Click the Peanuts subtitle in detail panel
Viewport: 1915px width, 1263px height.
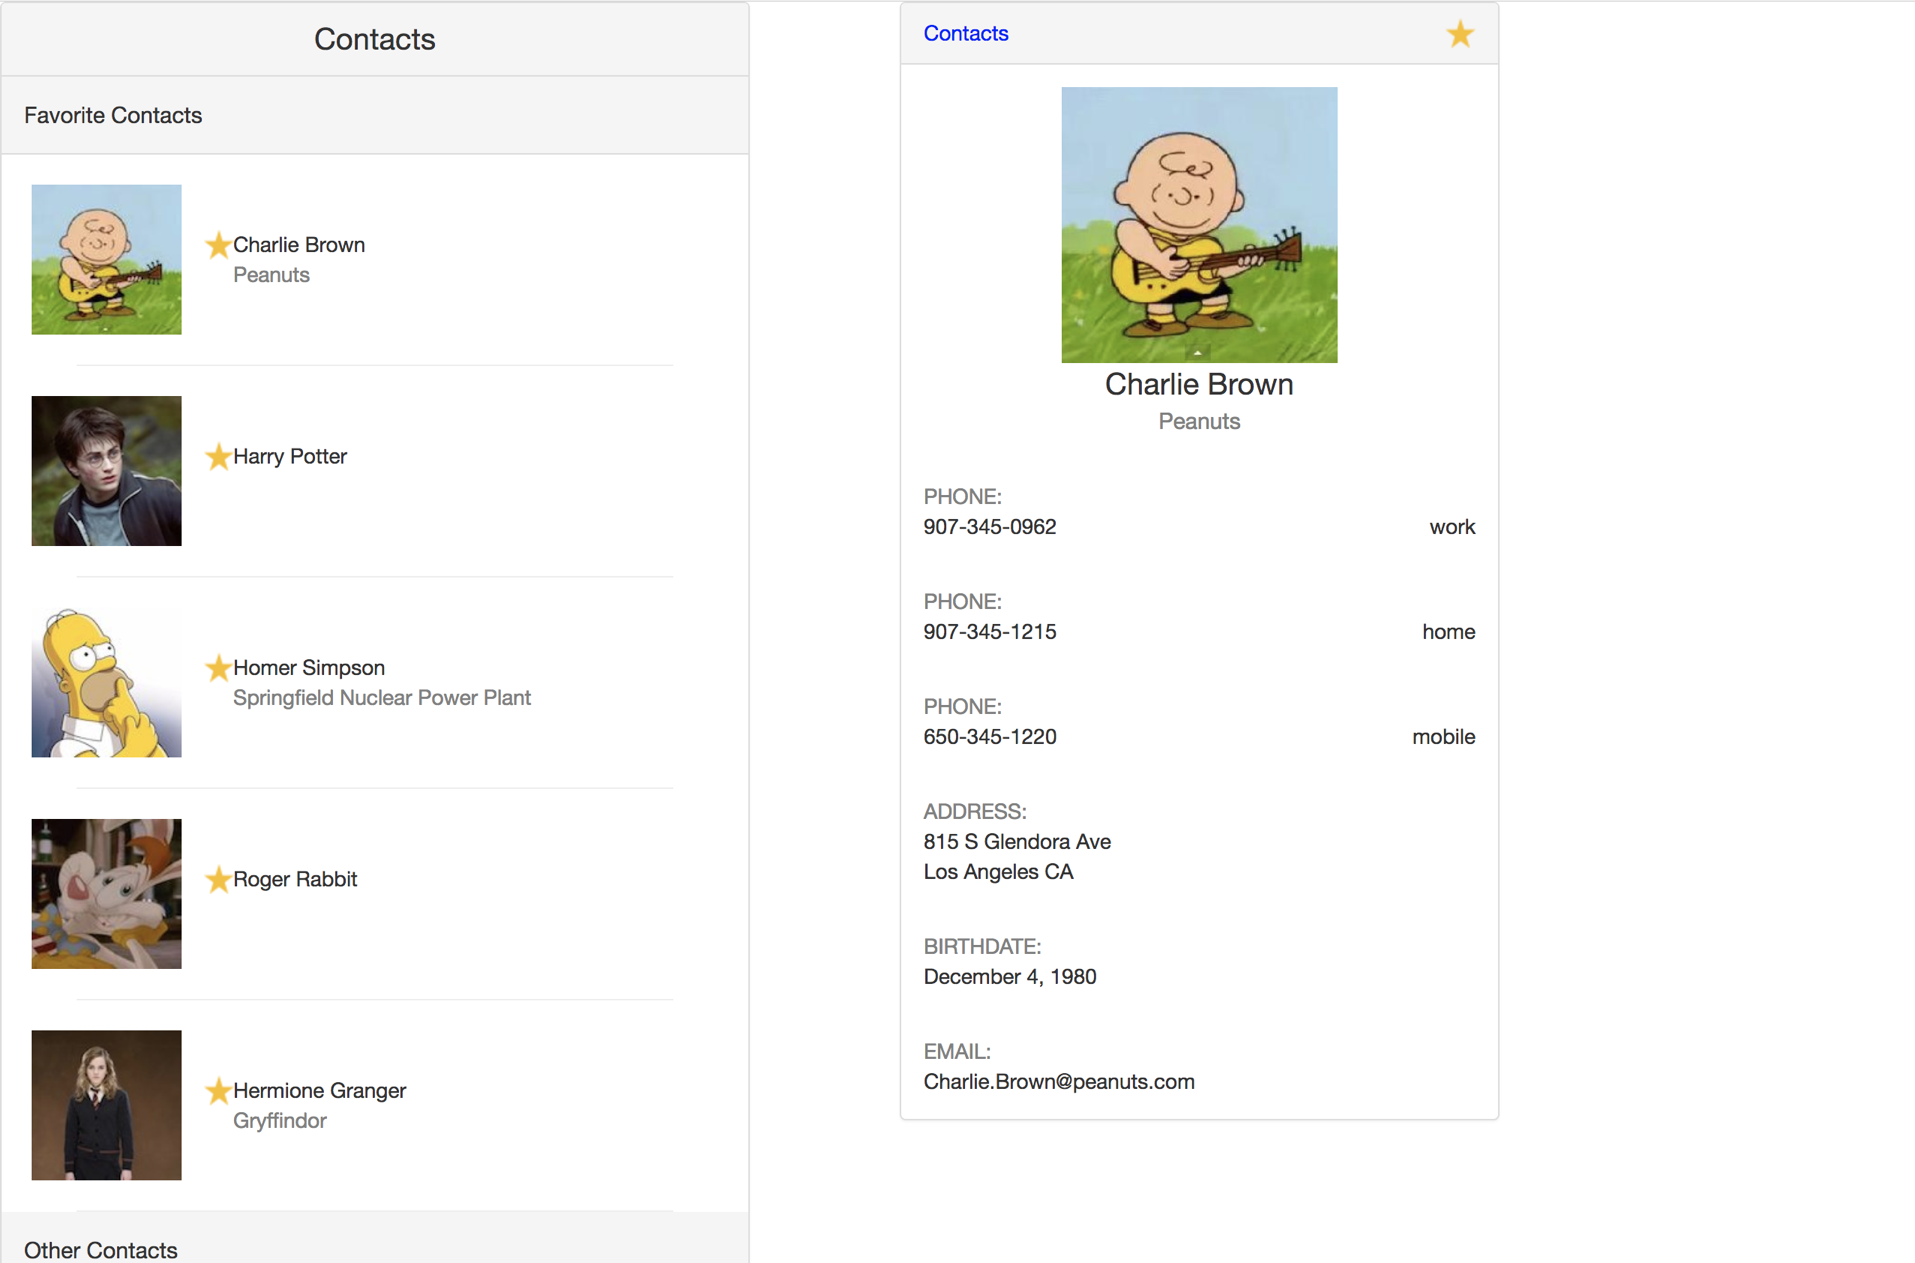pos(1199,422)
